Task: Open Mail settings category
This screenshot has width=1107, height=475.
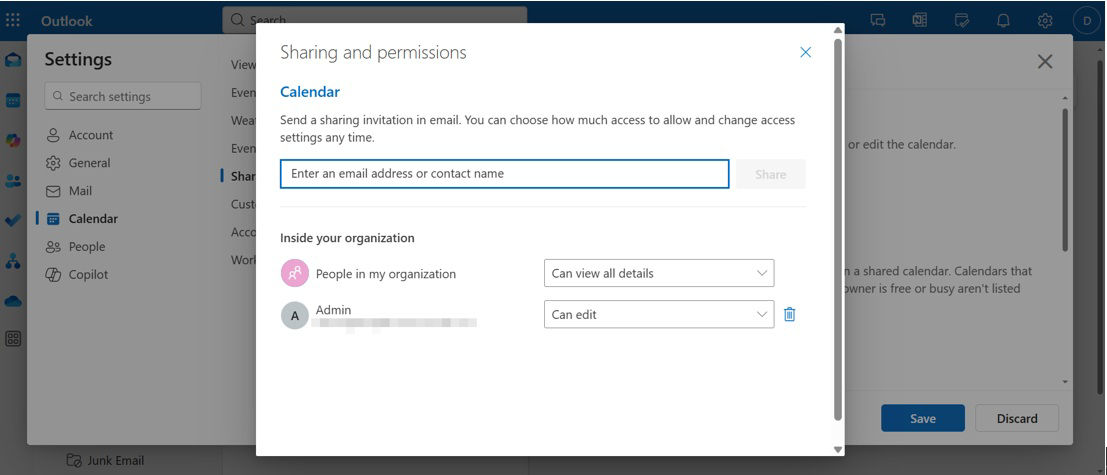Action: pos(80,191)
